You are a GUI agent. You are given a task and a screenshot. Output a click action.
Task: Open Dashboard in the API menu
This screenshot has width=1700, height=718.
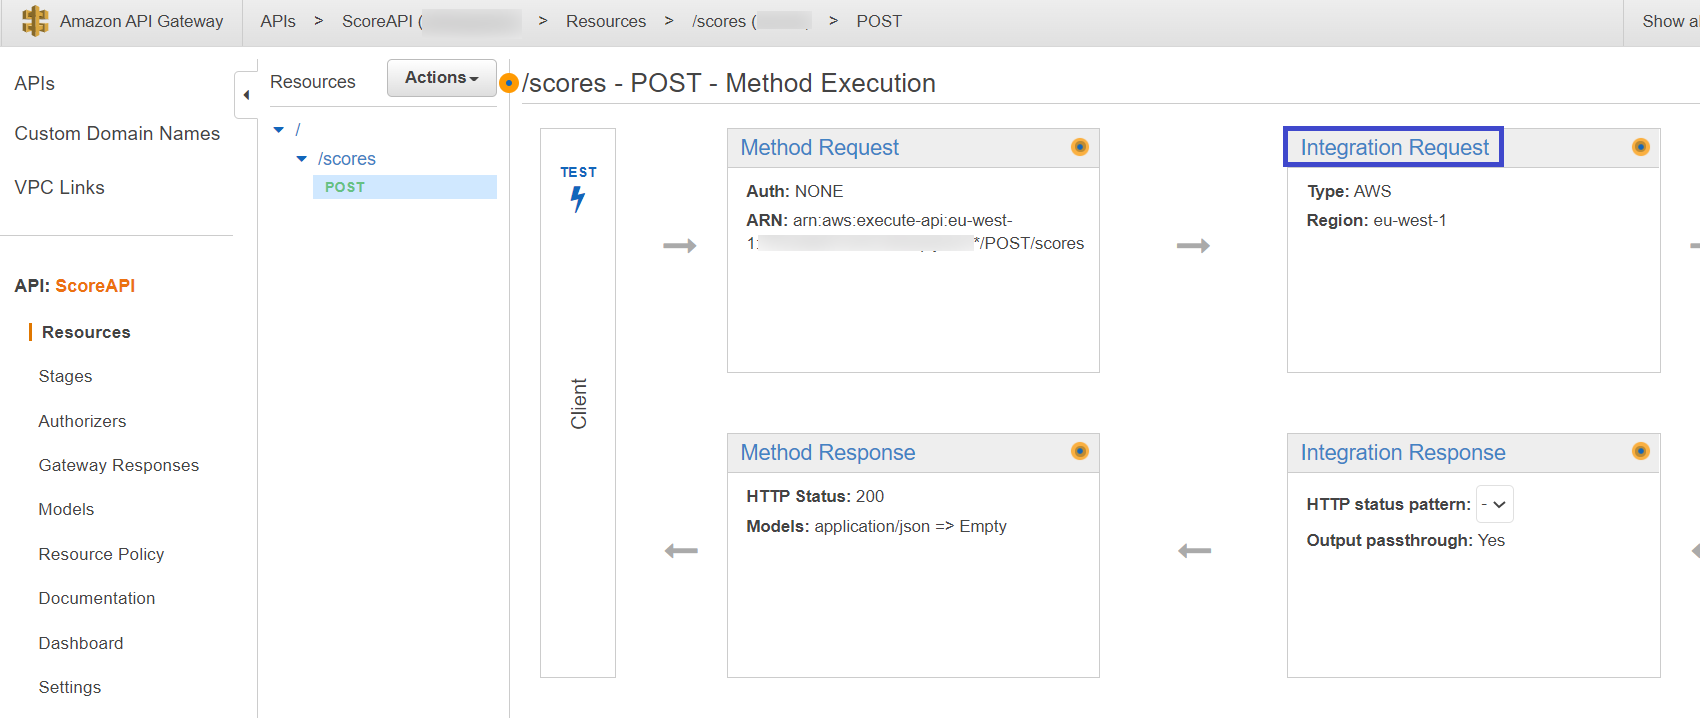click(81, 643)
